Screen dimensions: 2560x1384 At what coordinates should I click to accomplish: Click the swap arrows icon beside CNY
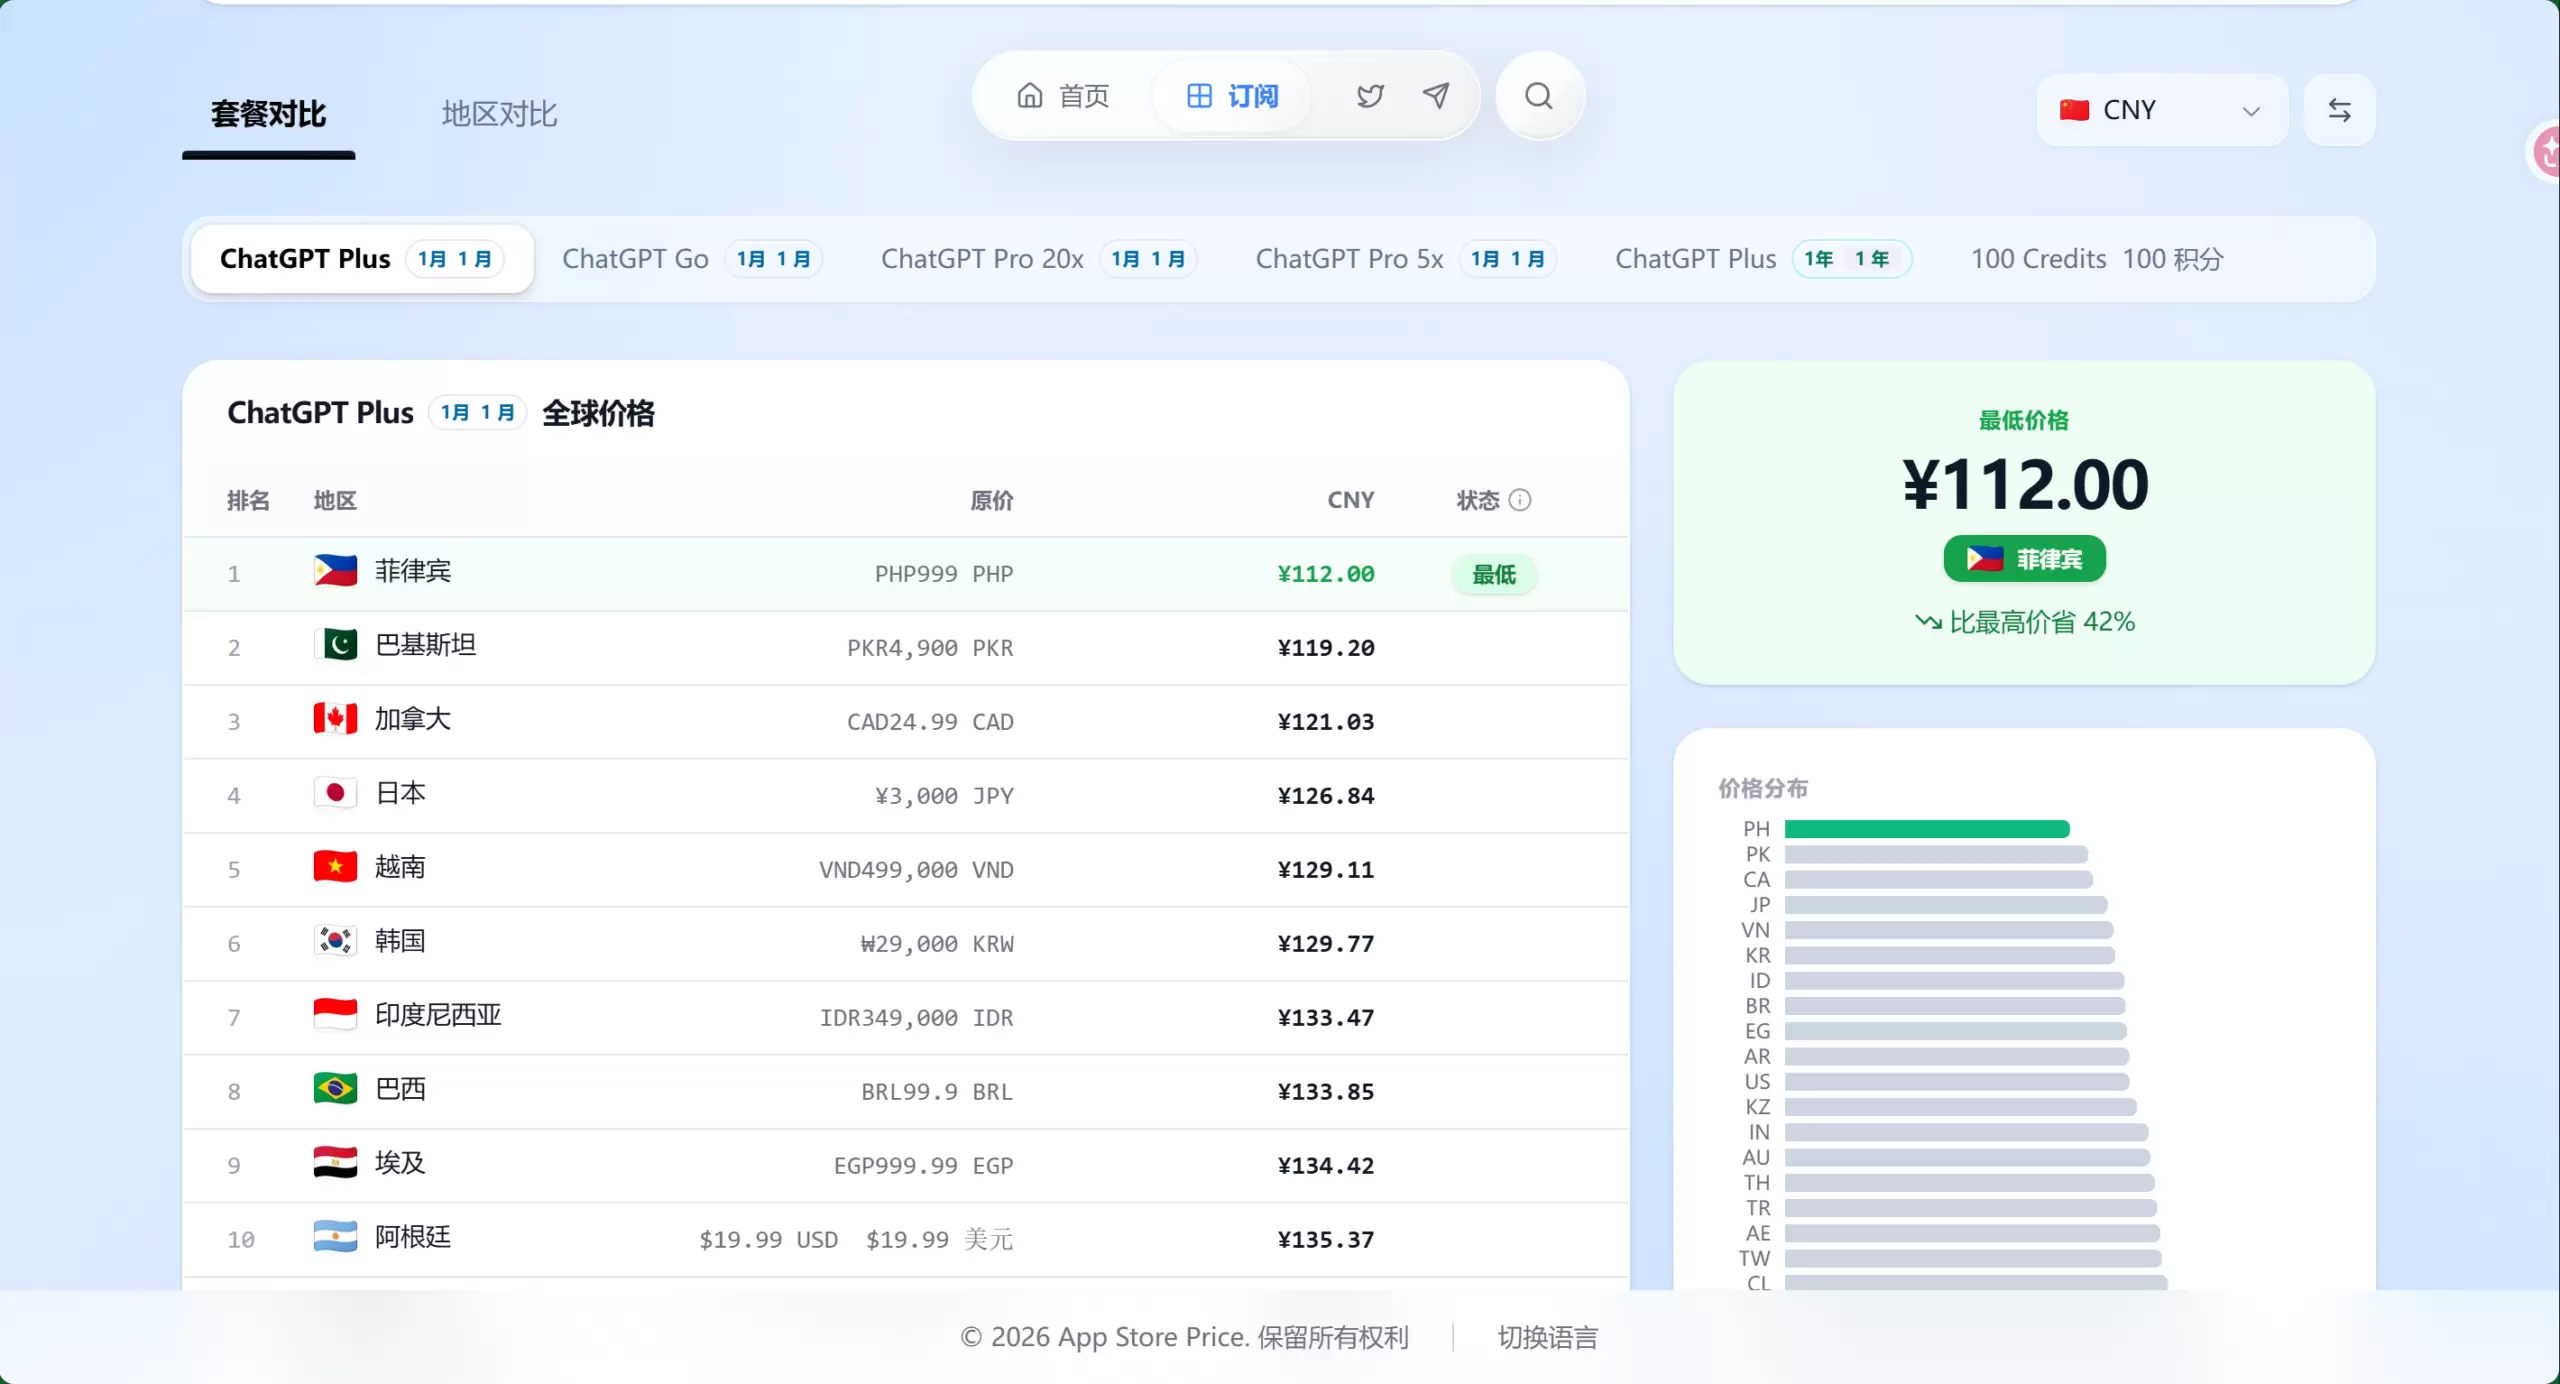2339,110
